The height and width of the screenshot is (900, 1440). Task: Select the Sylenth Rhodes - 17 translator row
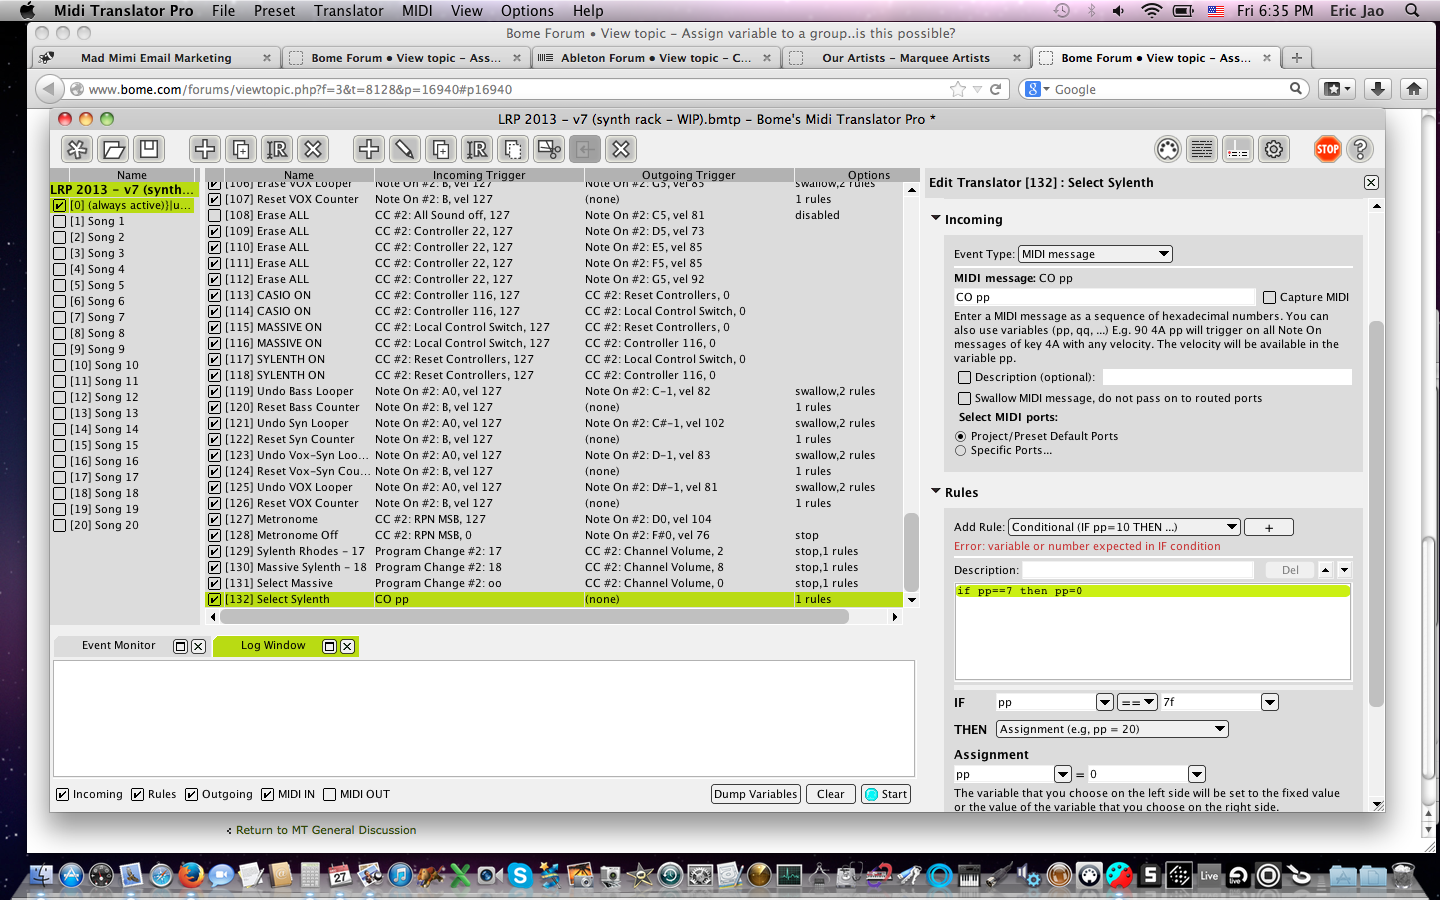(555, 551)
